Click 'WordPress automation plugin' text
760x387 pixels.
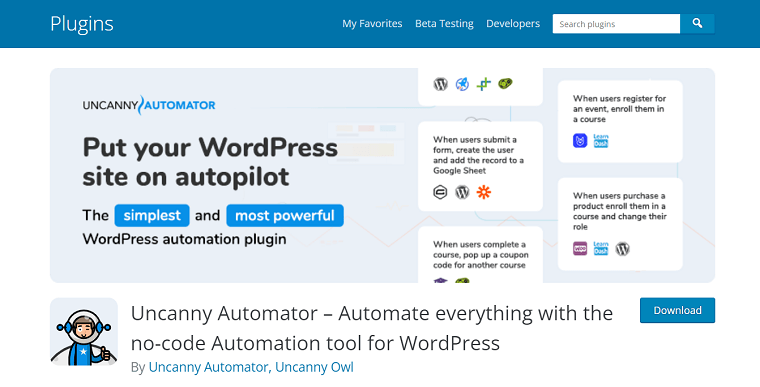184,239
